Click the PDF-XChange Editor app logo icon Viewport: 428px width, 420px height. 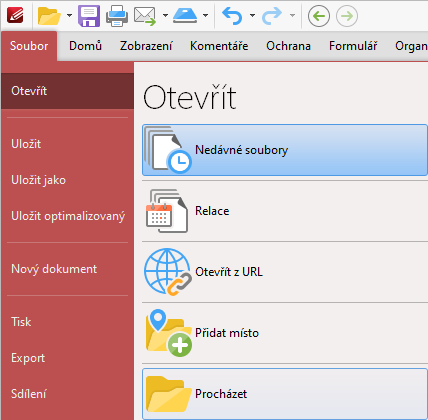[15, 15]
